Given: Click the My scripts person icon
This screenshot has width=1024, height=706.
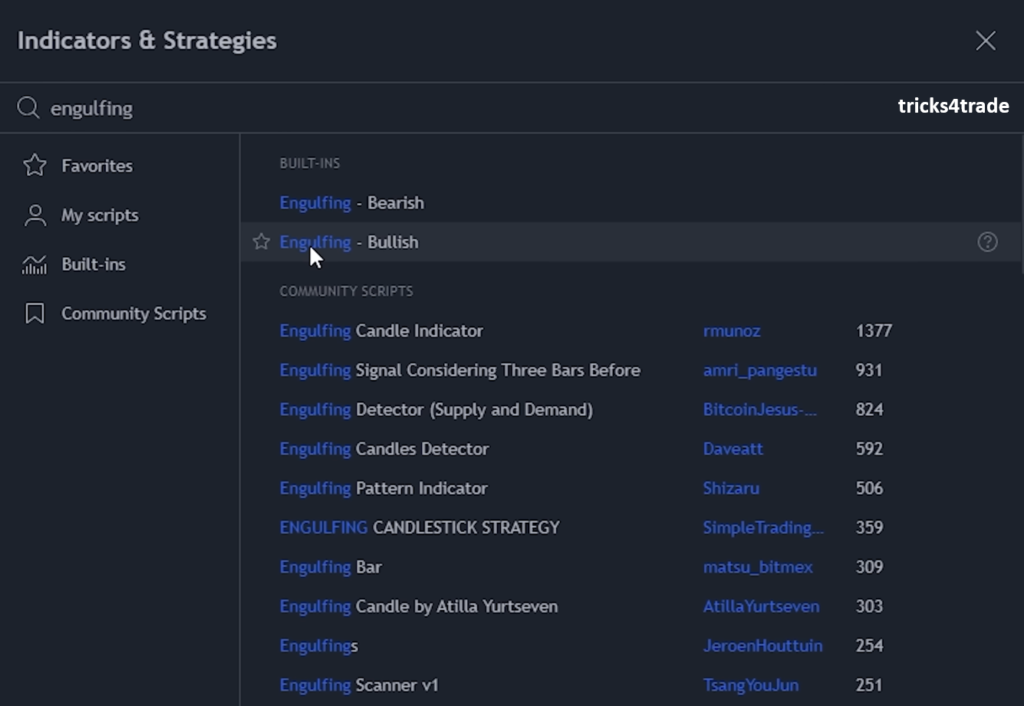Looking at the screenshot, I should pyautogui.click(x=35, y=215).
